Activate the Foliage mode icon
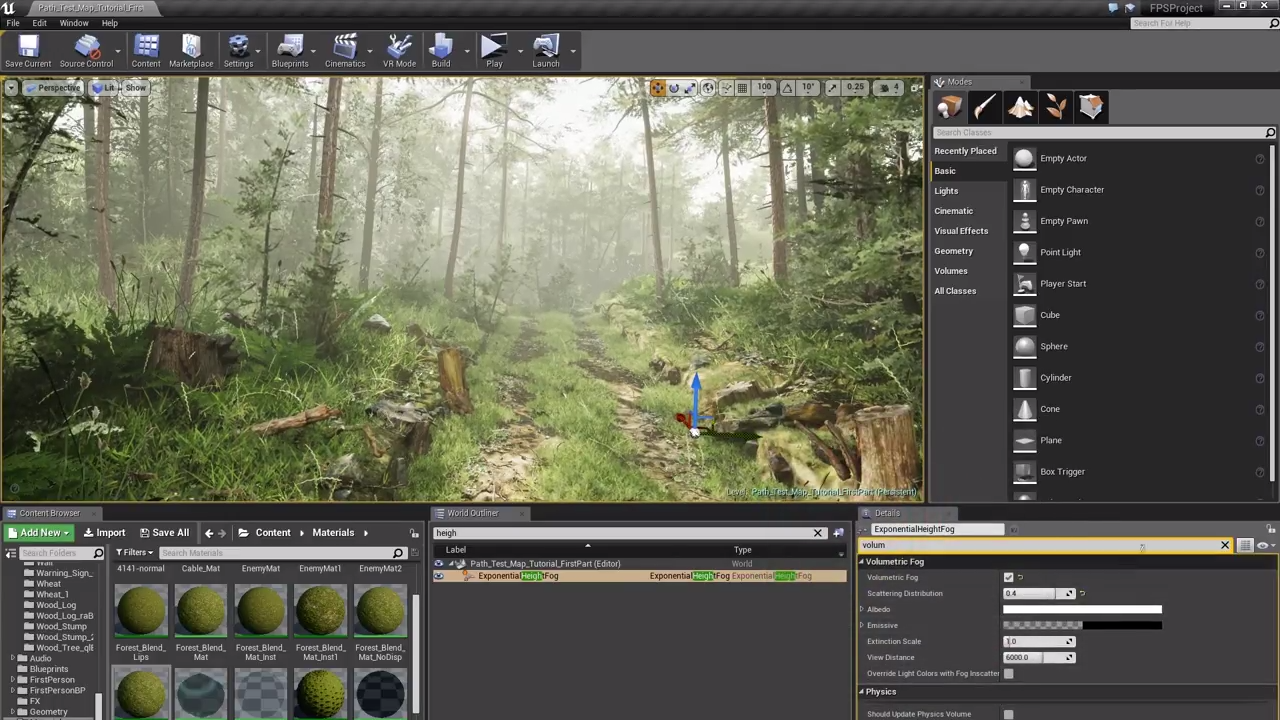This screenshot has width=1280, height=720. pyautogui.click(x=1056, y=108)
